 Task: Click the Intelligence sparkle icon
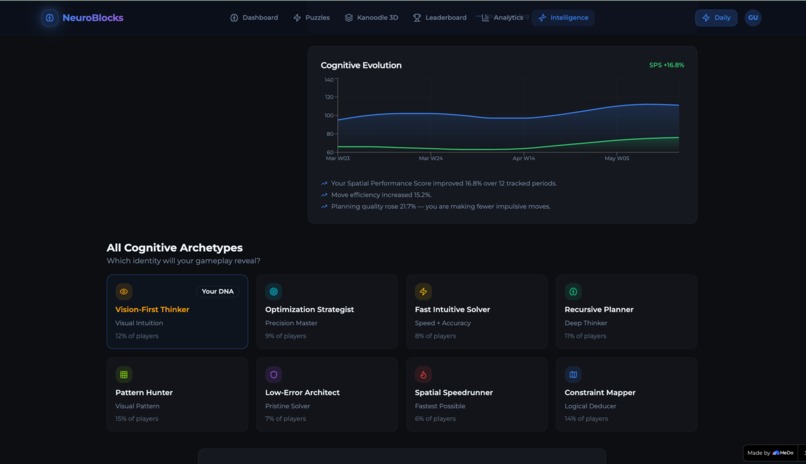point(542,18)
